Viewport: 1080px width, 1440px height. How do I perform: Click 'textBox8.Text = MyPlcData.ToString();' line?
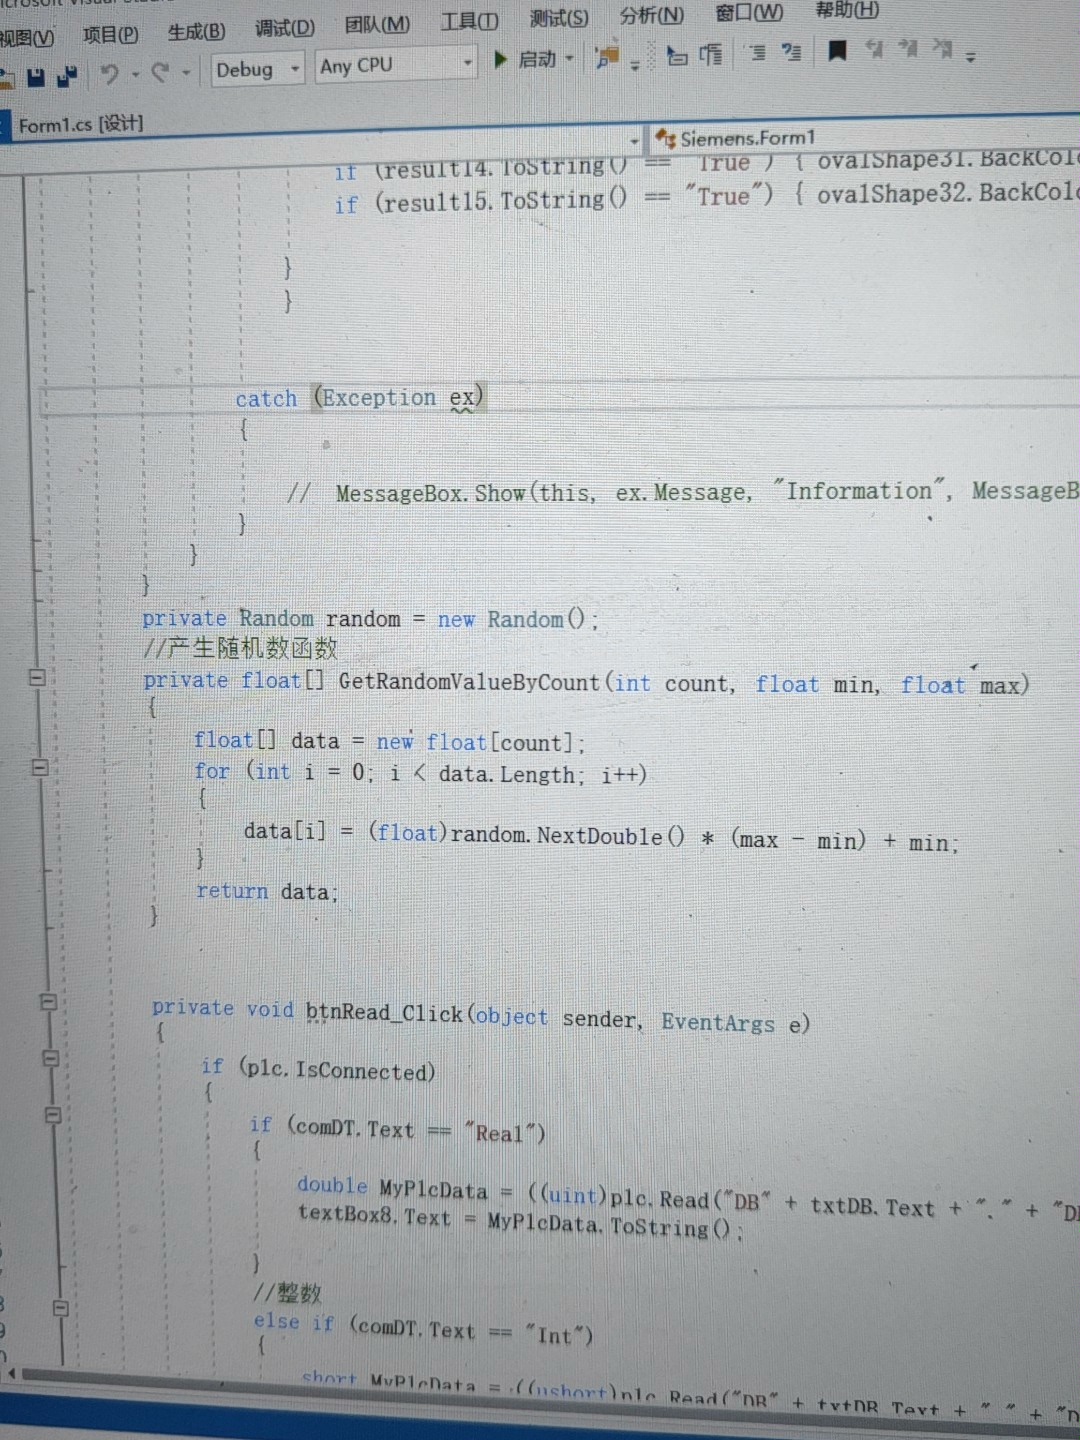tap(520, 1222)
